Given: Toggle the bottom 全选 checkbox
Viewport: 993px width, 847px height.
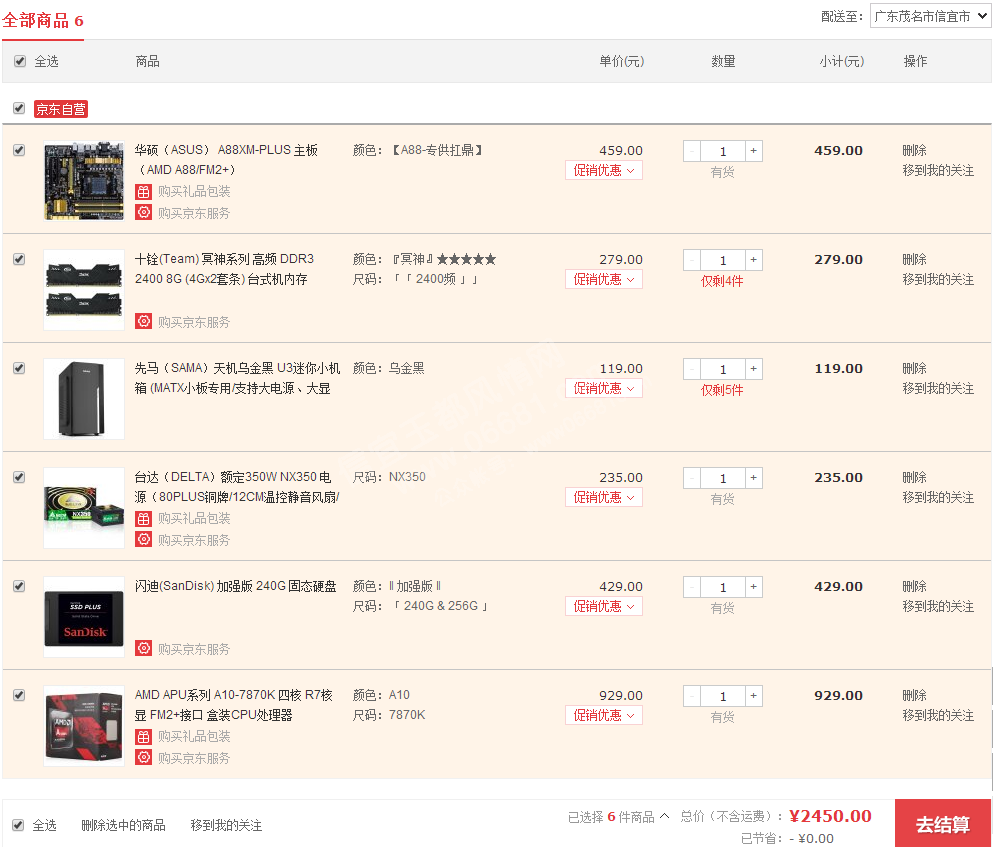Looking at the screenshot, I should pos(18,825).
